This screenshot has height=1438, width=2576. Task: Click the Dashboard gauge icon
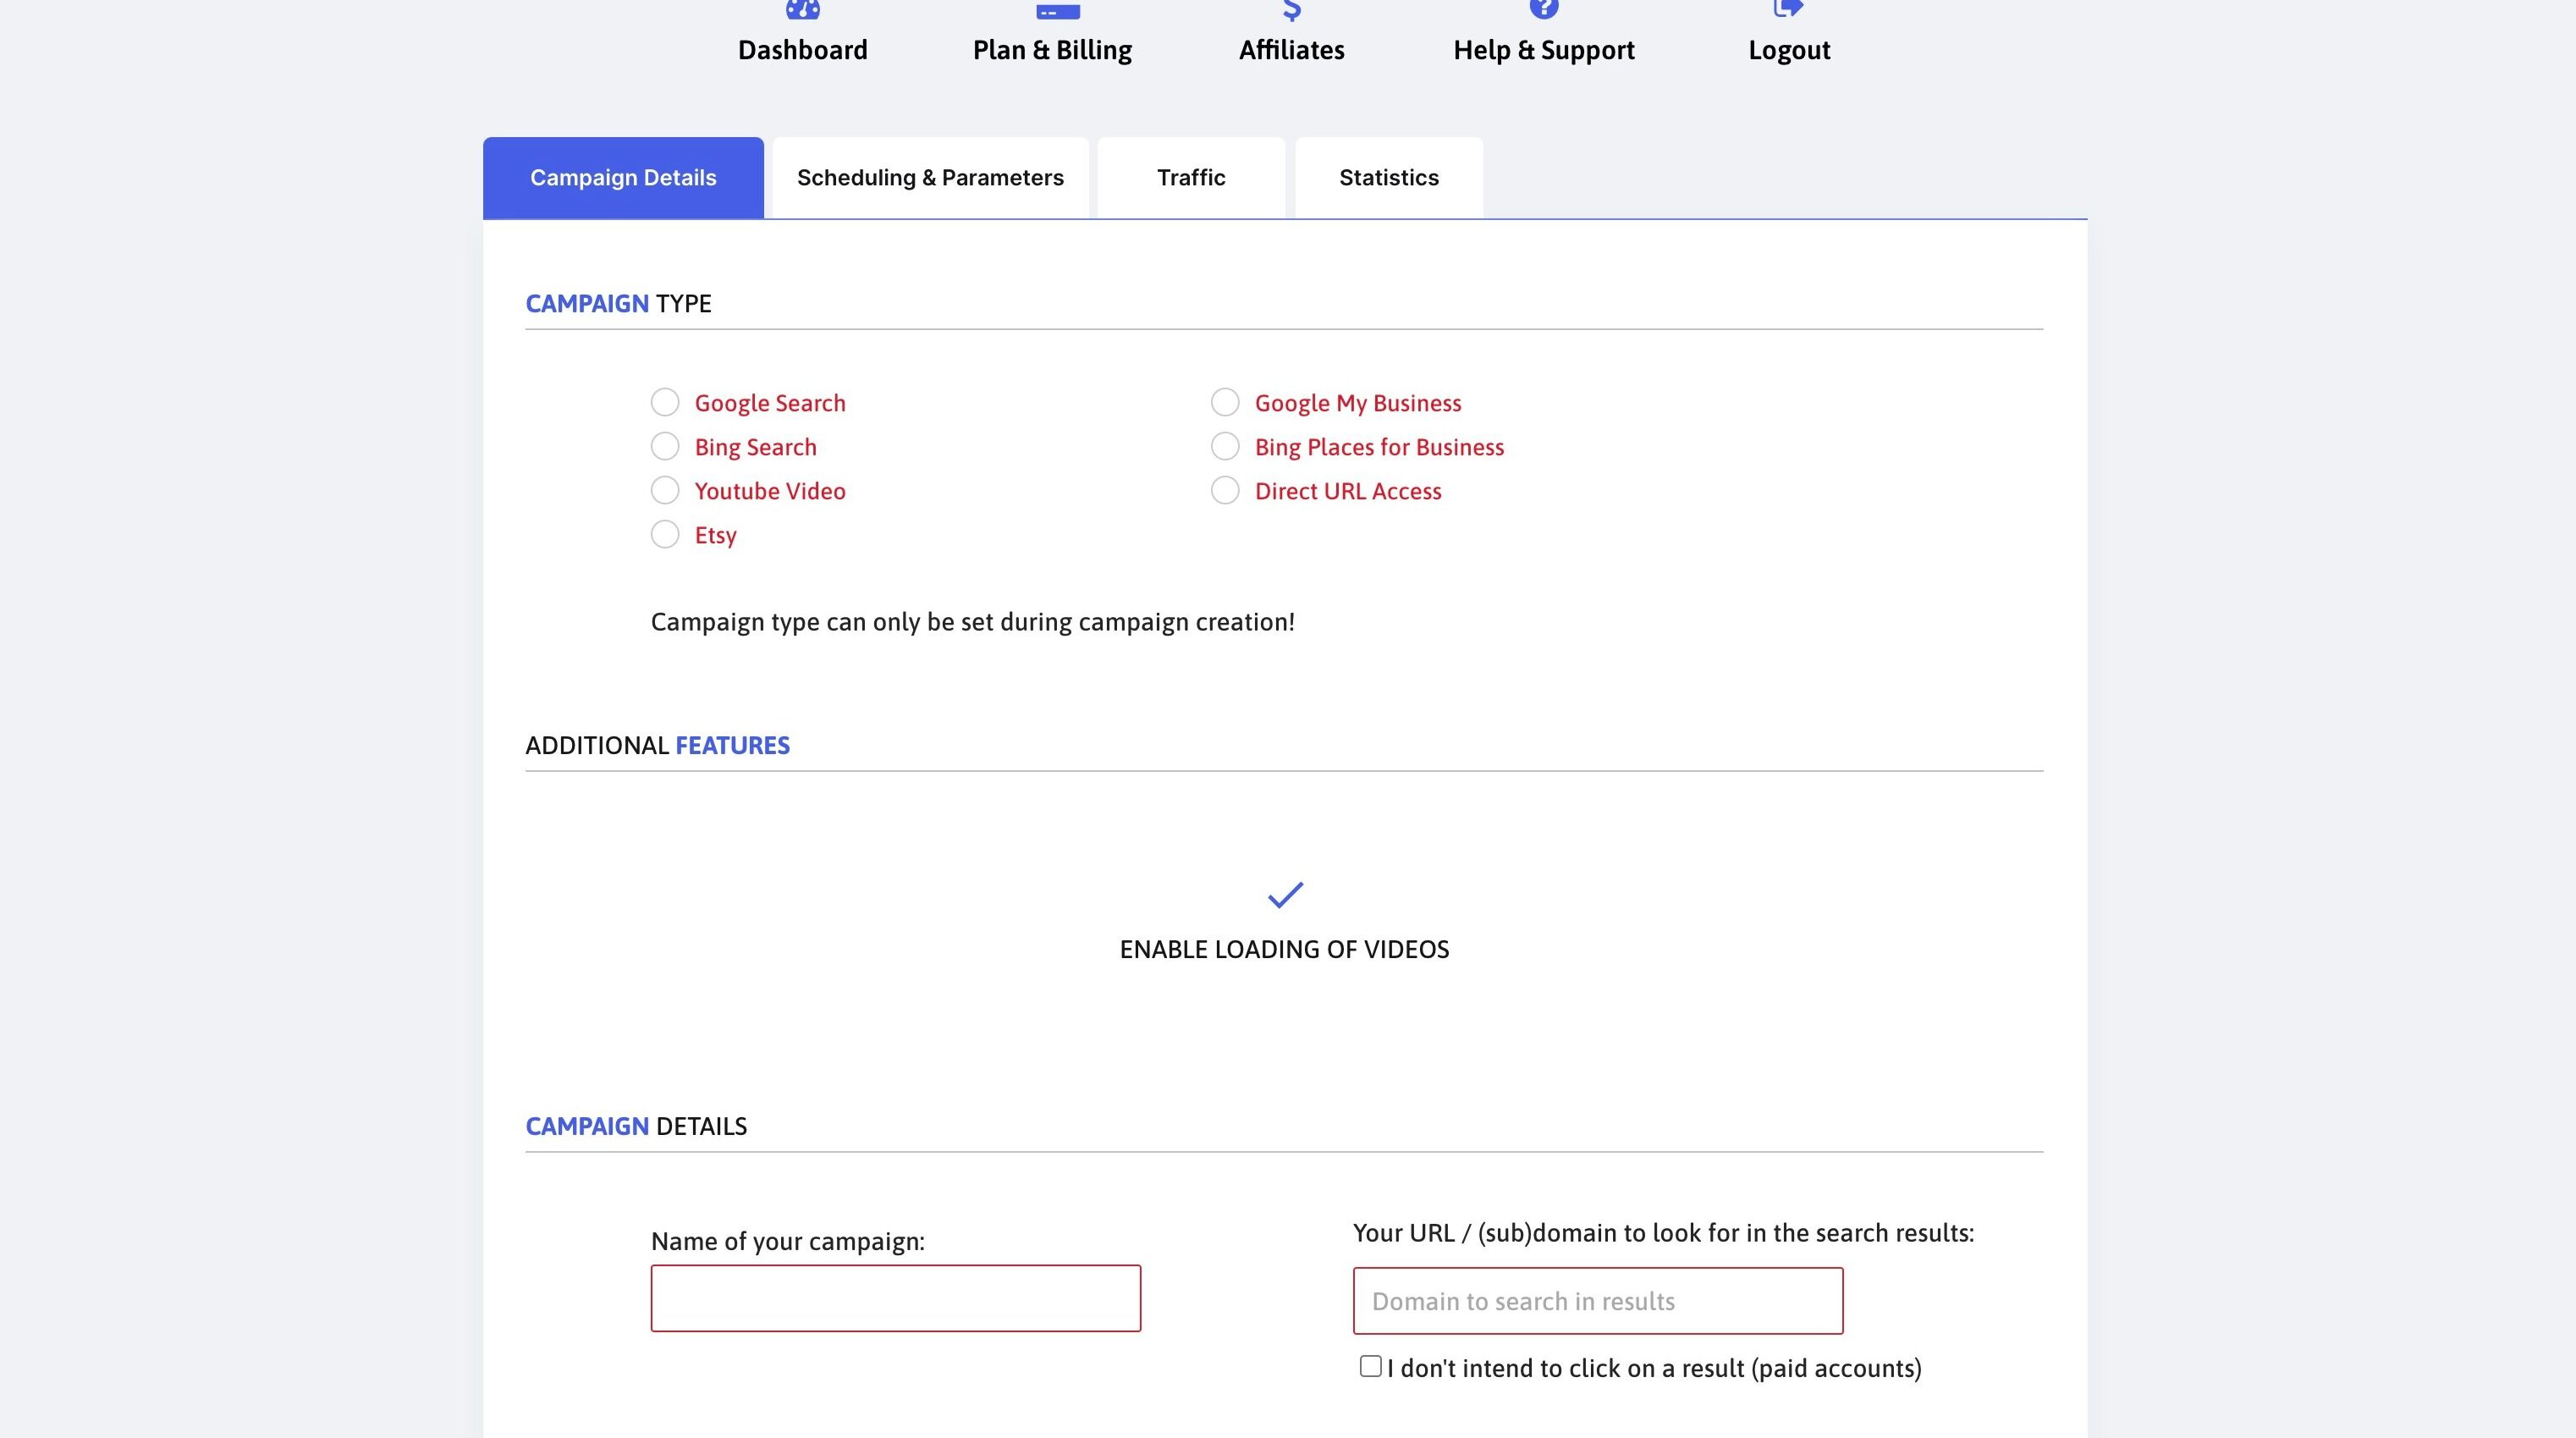tap(802, 9)
